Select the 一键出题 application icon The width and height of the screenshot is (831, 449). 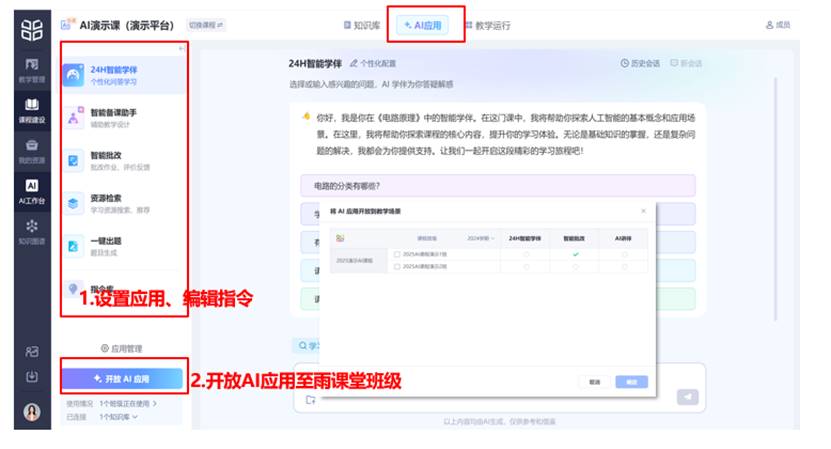pos(74,245)
